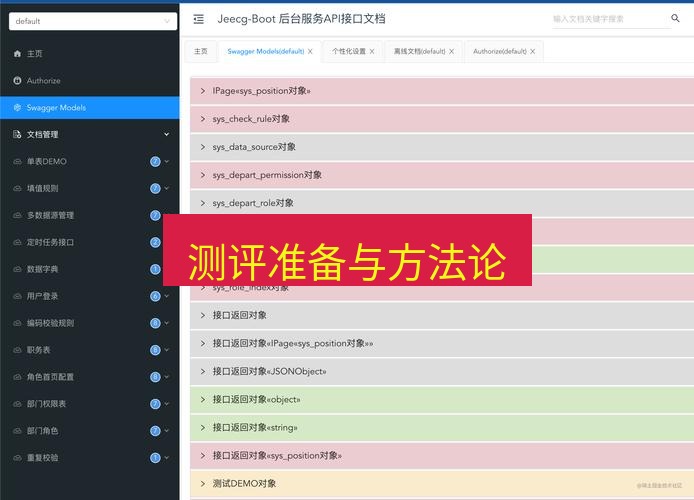694x500 pixels.
Task: Expand the 重复校验 group chevron
Action: click(166, 458)
